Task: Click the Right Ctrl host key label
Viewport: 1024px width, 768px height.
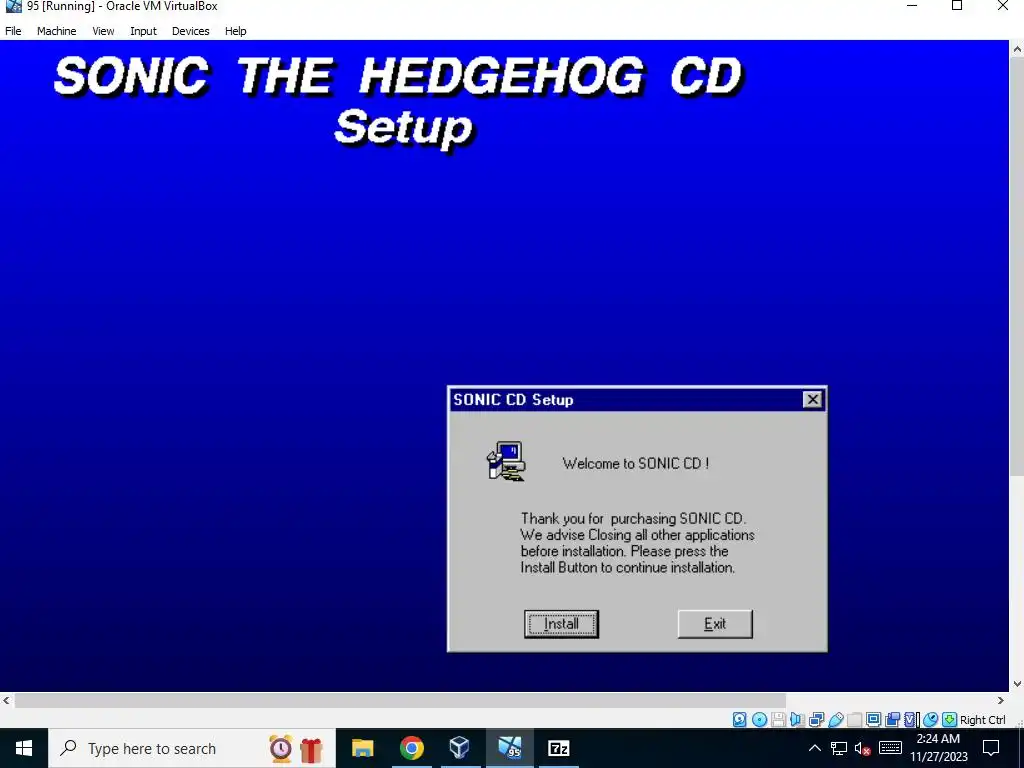Action: point(983,720)
